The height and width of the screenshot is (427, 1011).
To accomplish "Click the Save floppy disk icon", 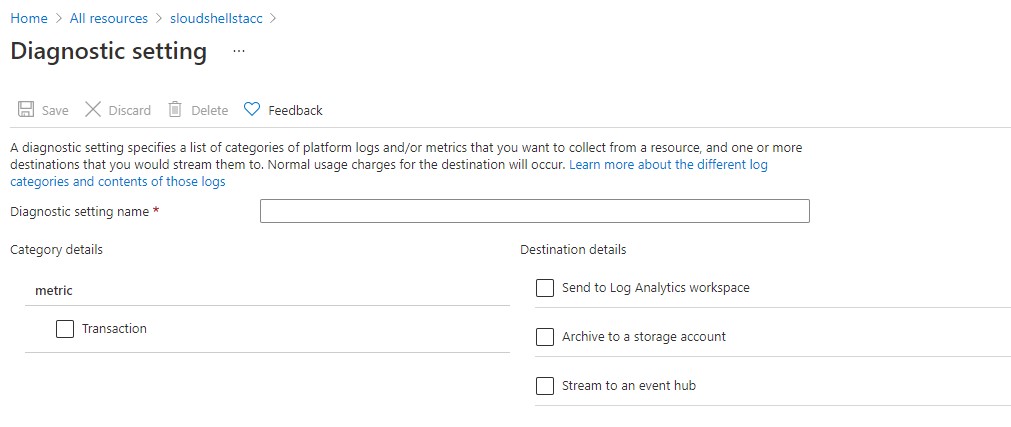I will 26,110.
